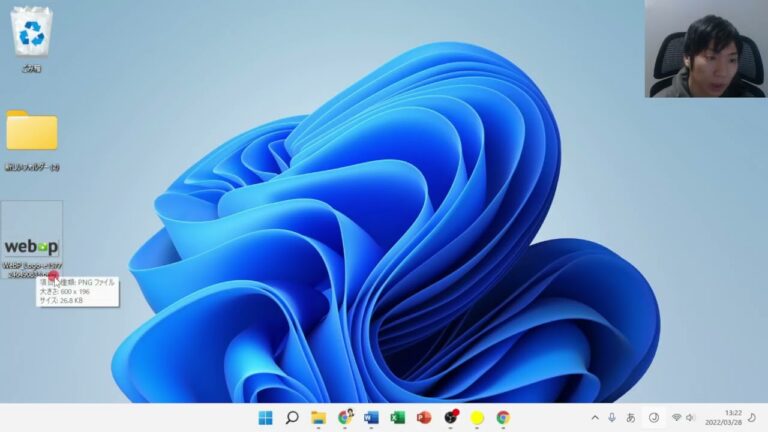Click the file tooltip showing PNG ファイル
Viewport: 768px width, 432px height.
(x=77, y=292)
